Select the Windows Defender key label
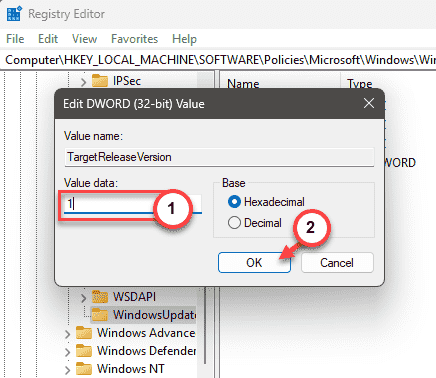The width and height of the screenshot is (436, 378). [x=146, y=351]
